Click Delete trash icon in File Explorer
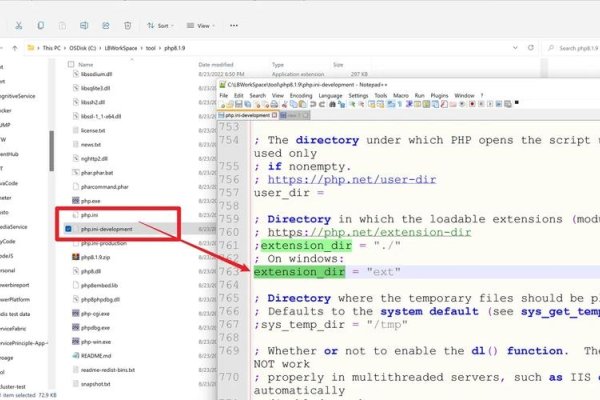This screenshot has height=400, width=600. (127, 26)
